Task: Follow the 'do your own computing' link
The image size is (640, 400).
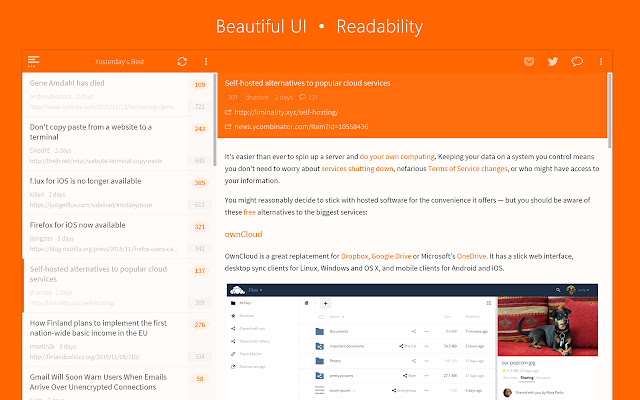Action: 397,156
